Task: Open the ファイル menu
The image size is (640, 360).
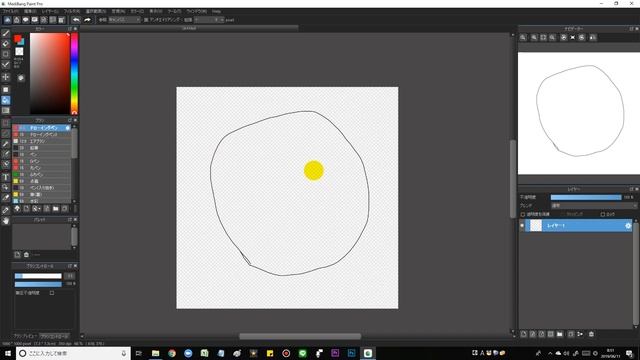Action: [10, 11]
